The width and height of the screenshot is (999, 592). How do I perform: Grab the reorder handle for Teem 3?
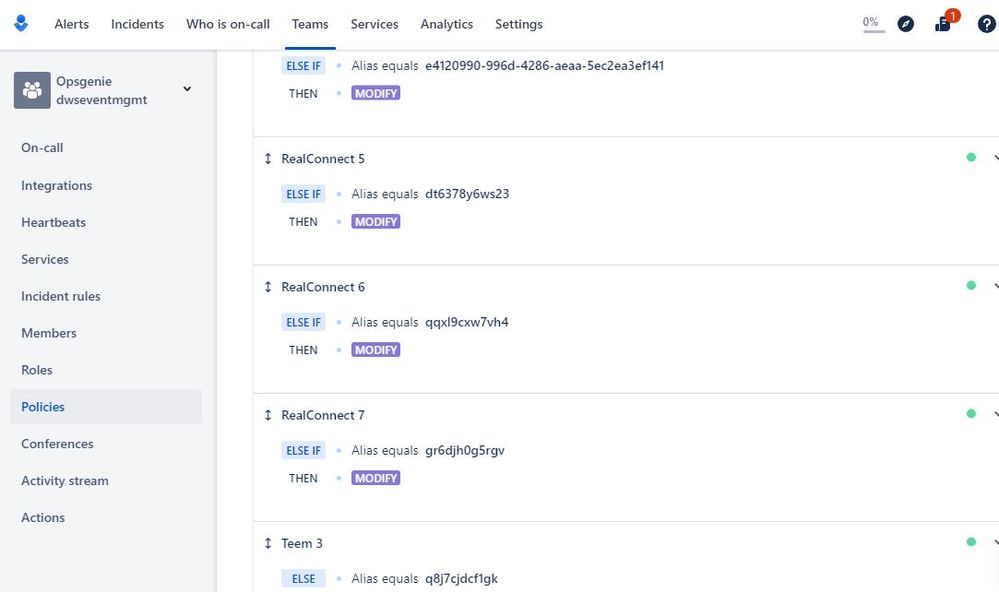coord(268,543)
